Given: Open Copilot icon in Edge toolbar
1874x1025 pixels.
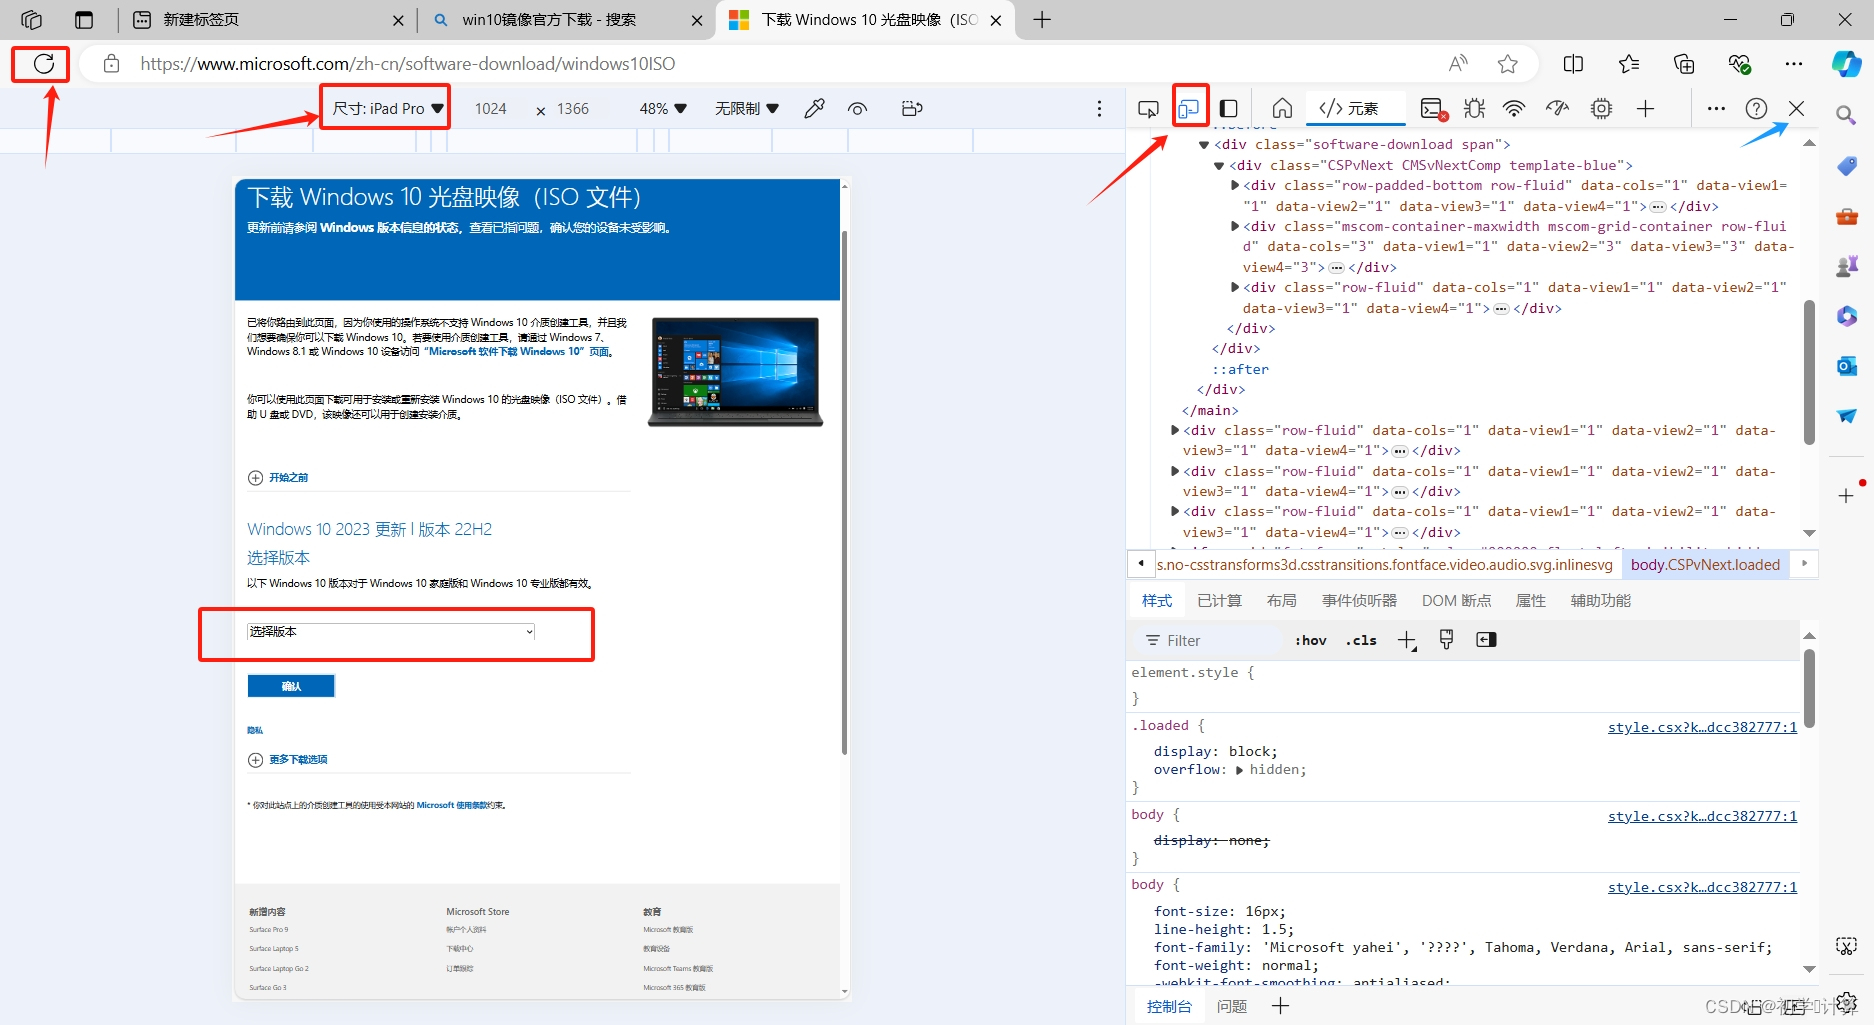Looking at the screenshot, I should (x=1846, y=64).
